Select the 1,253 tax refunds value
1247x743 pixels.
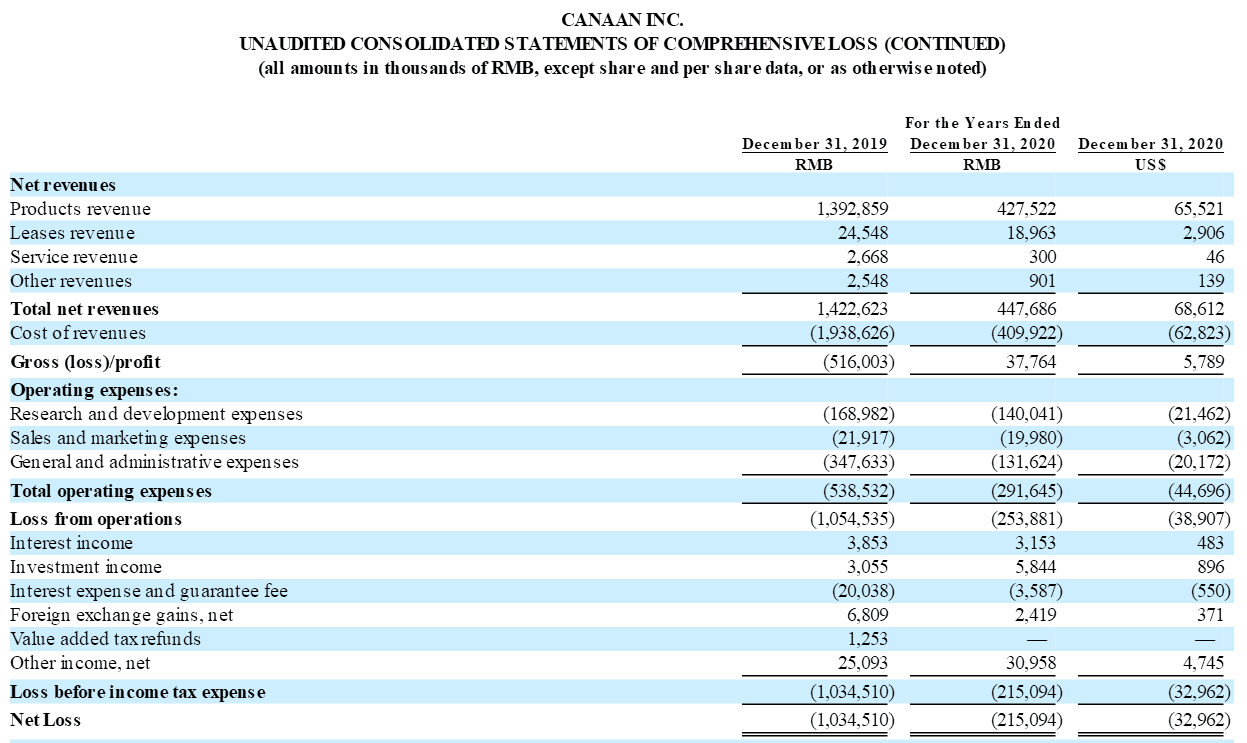(868, 639)
